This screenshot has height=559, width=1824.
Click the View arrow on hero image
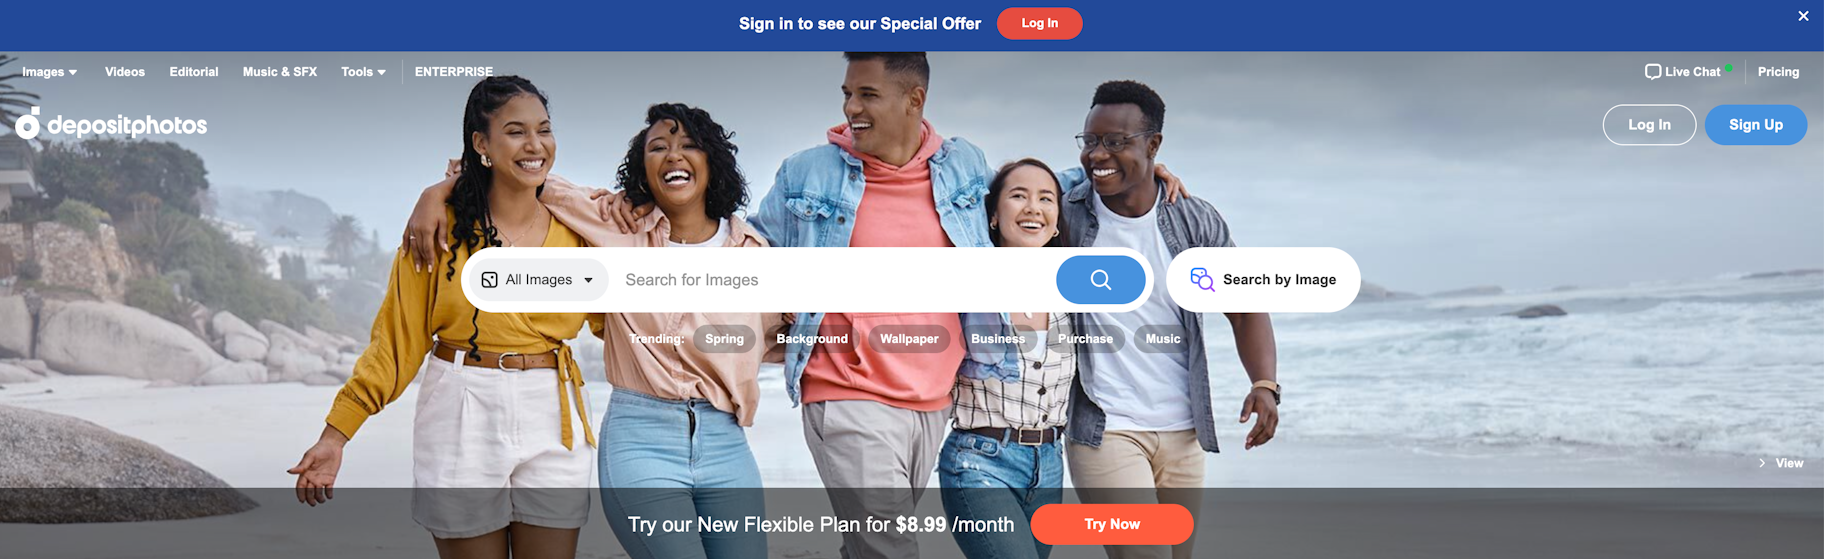(1762, 463)
